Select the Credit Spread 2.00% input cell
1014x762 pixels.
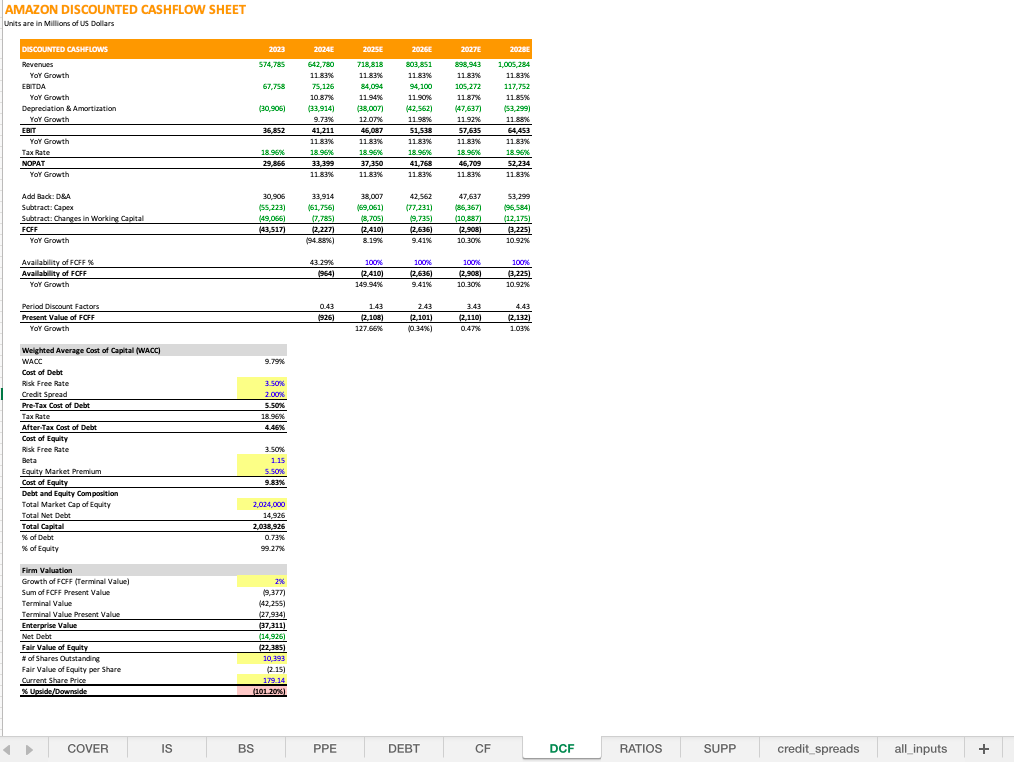(262, 395)
